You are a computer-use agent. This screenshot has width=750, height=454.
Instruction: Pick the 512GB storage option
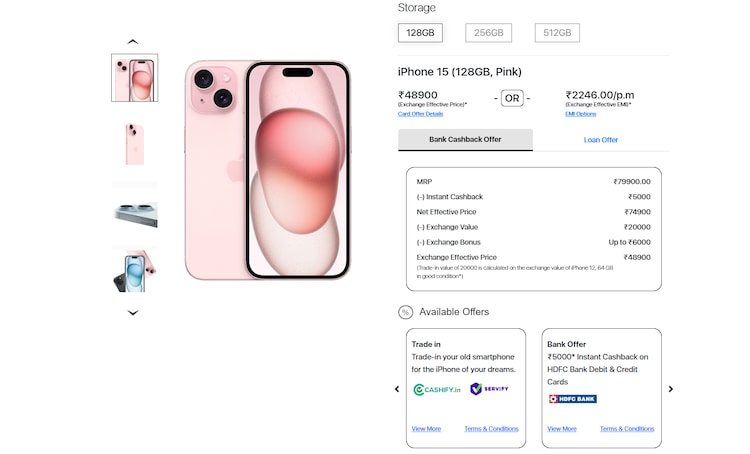click(x=557, y=33)
